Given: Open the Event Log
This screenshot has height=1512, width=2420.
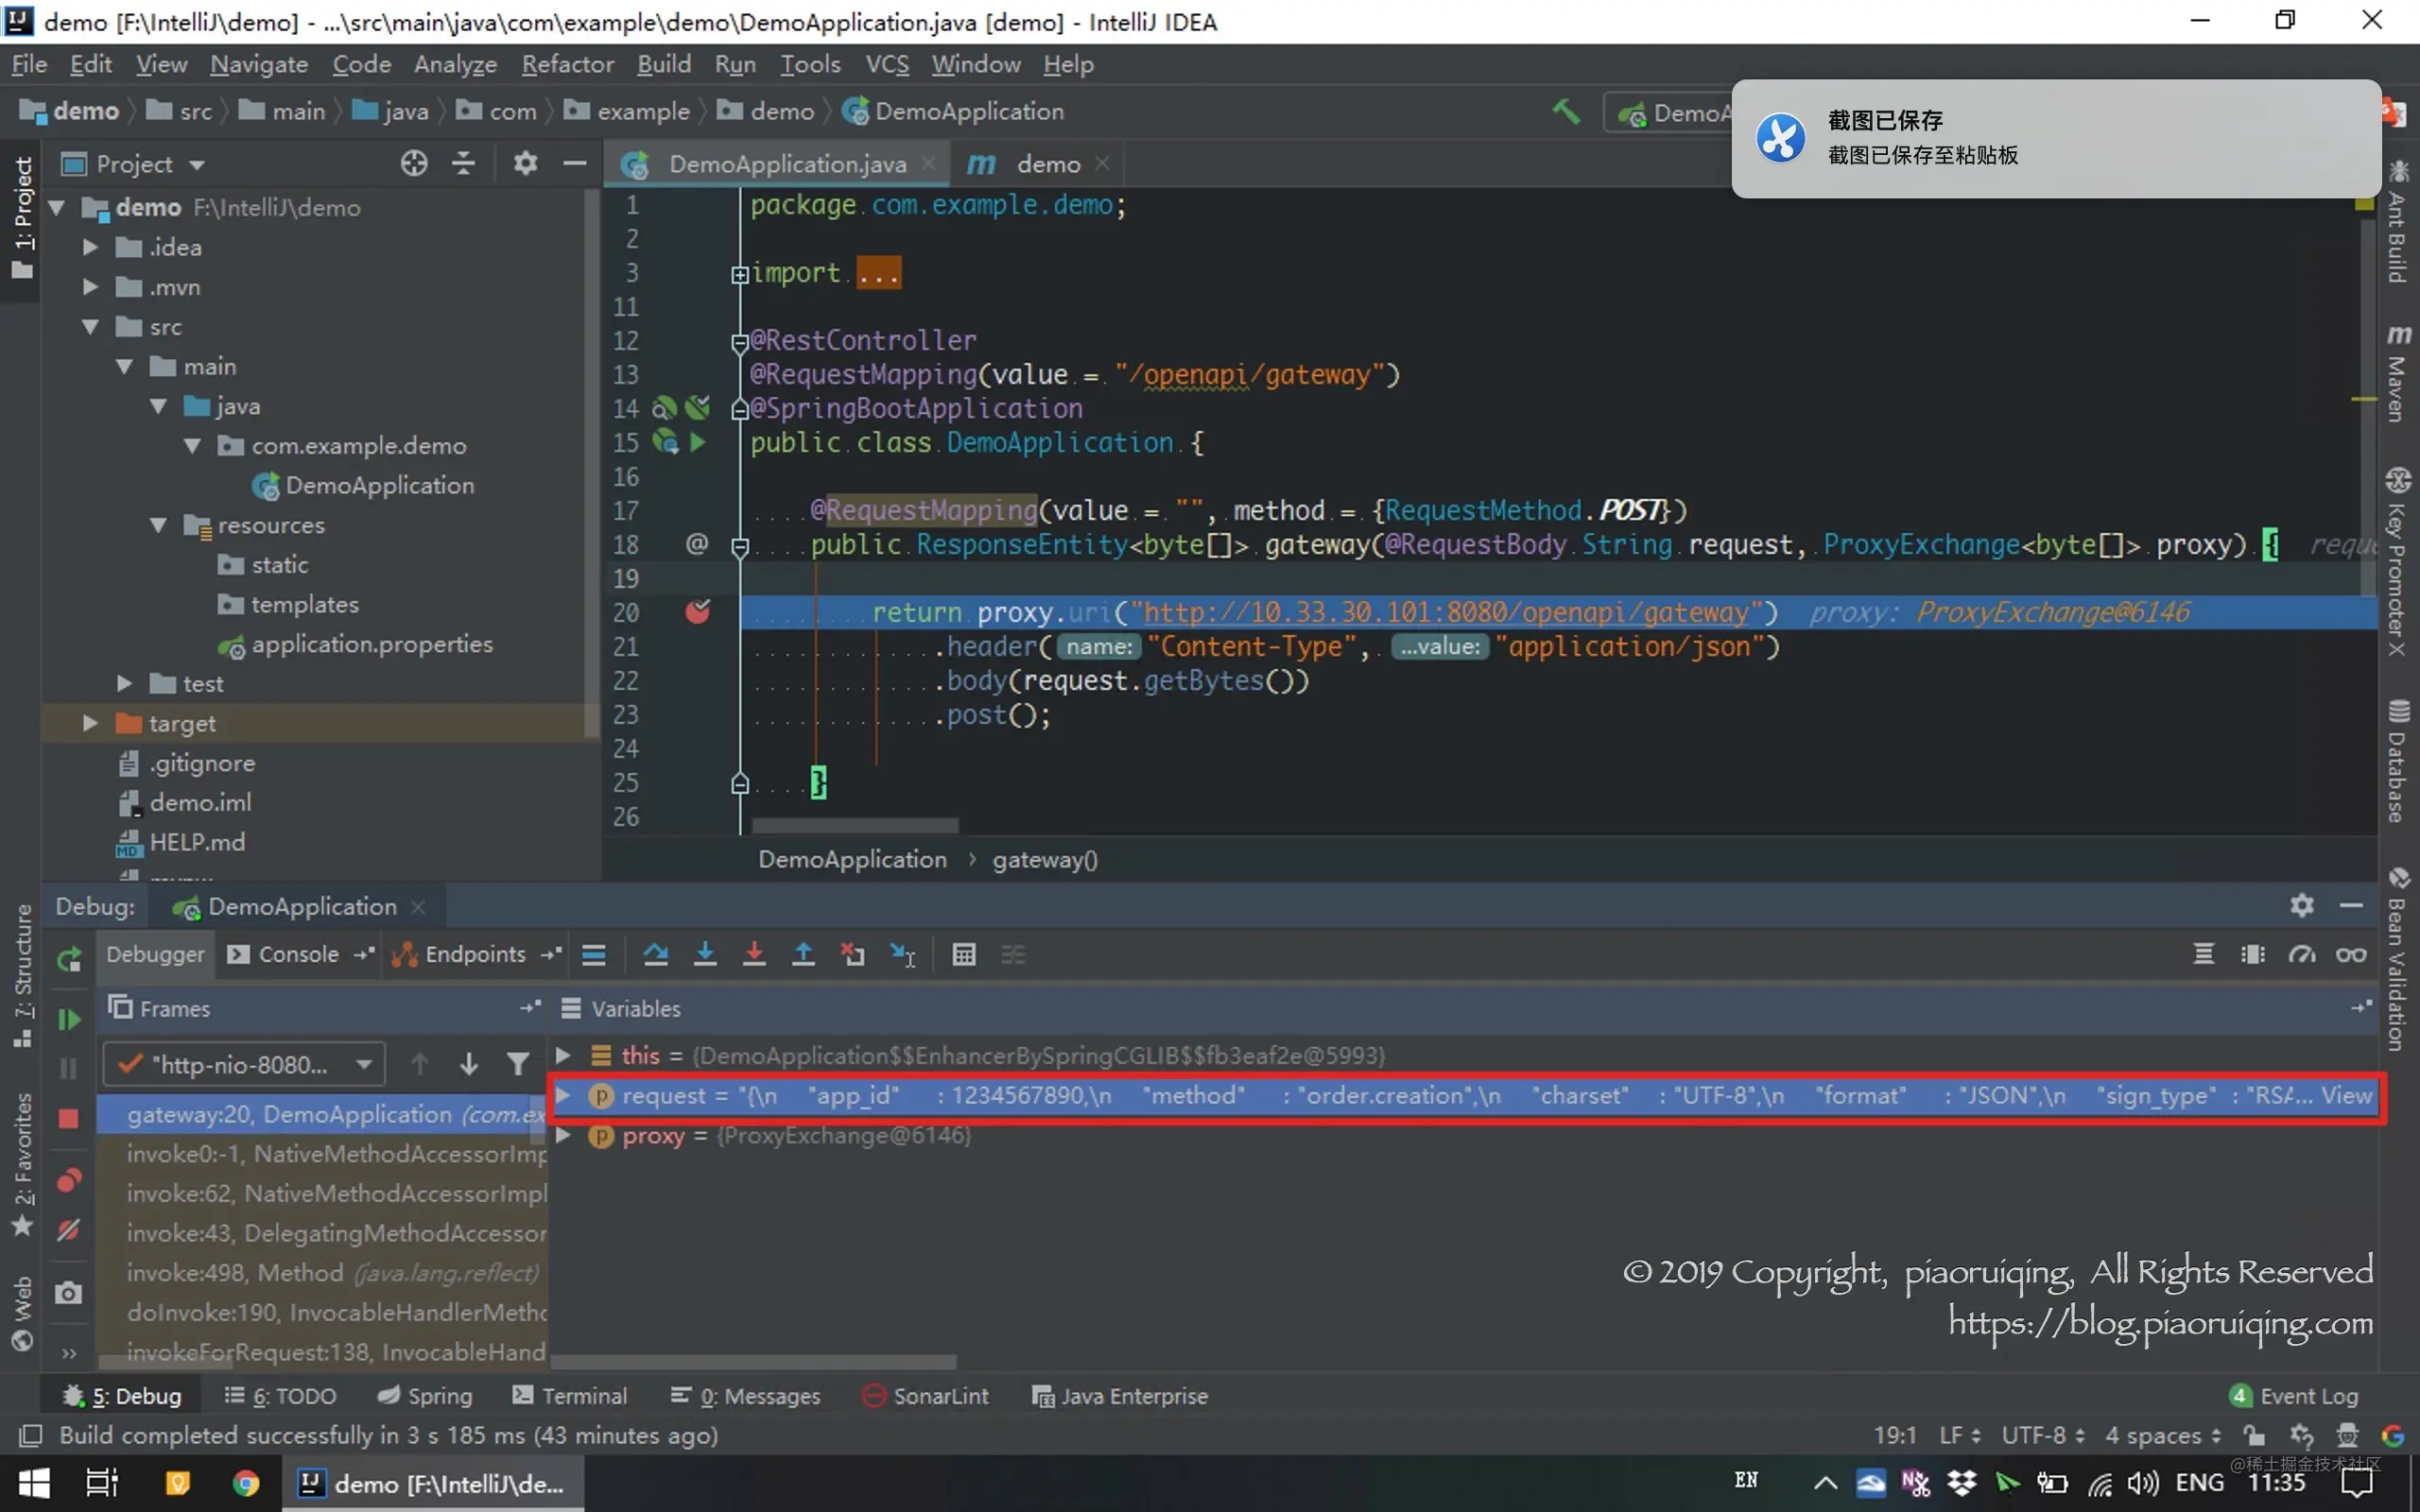Looking at the screenshot, I should pos(2294,1396).
